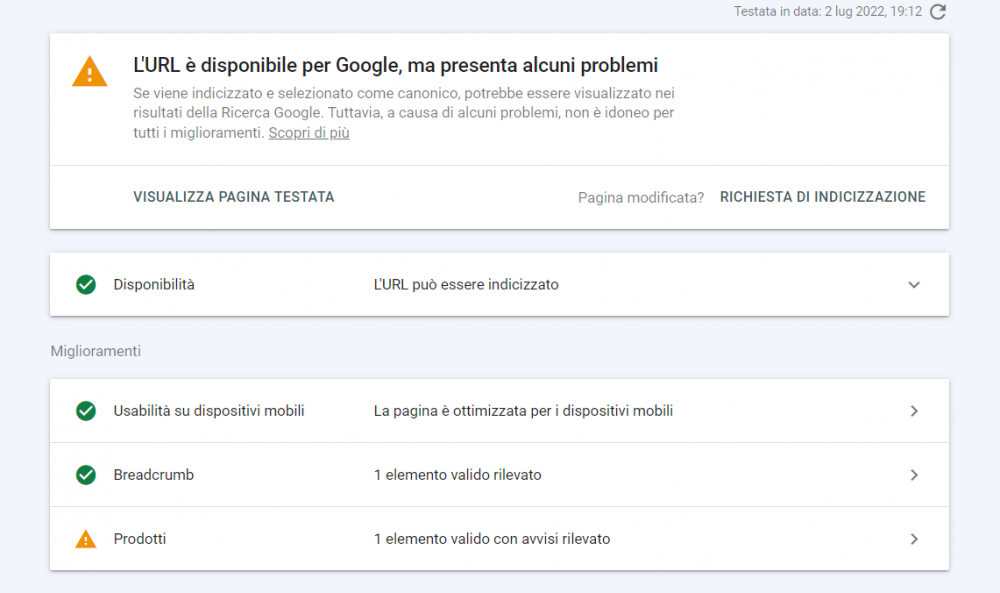Click the green check icon beside Disponibilità
The width and height of the screenshot is (1000, 593).
[85, 284]
